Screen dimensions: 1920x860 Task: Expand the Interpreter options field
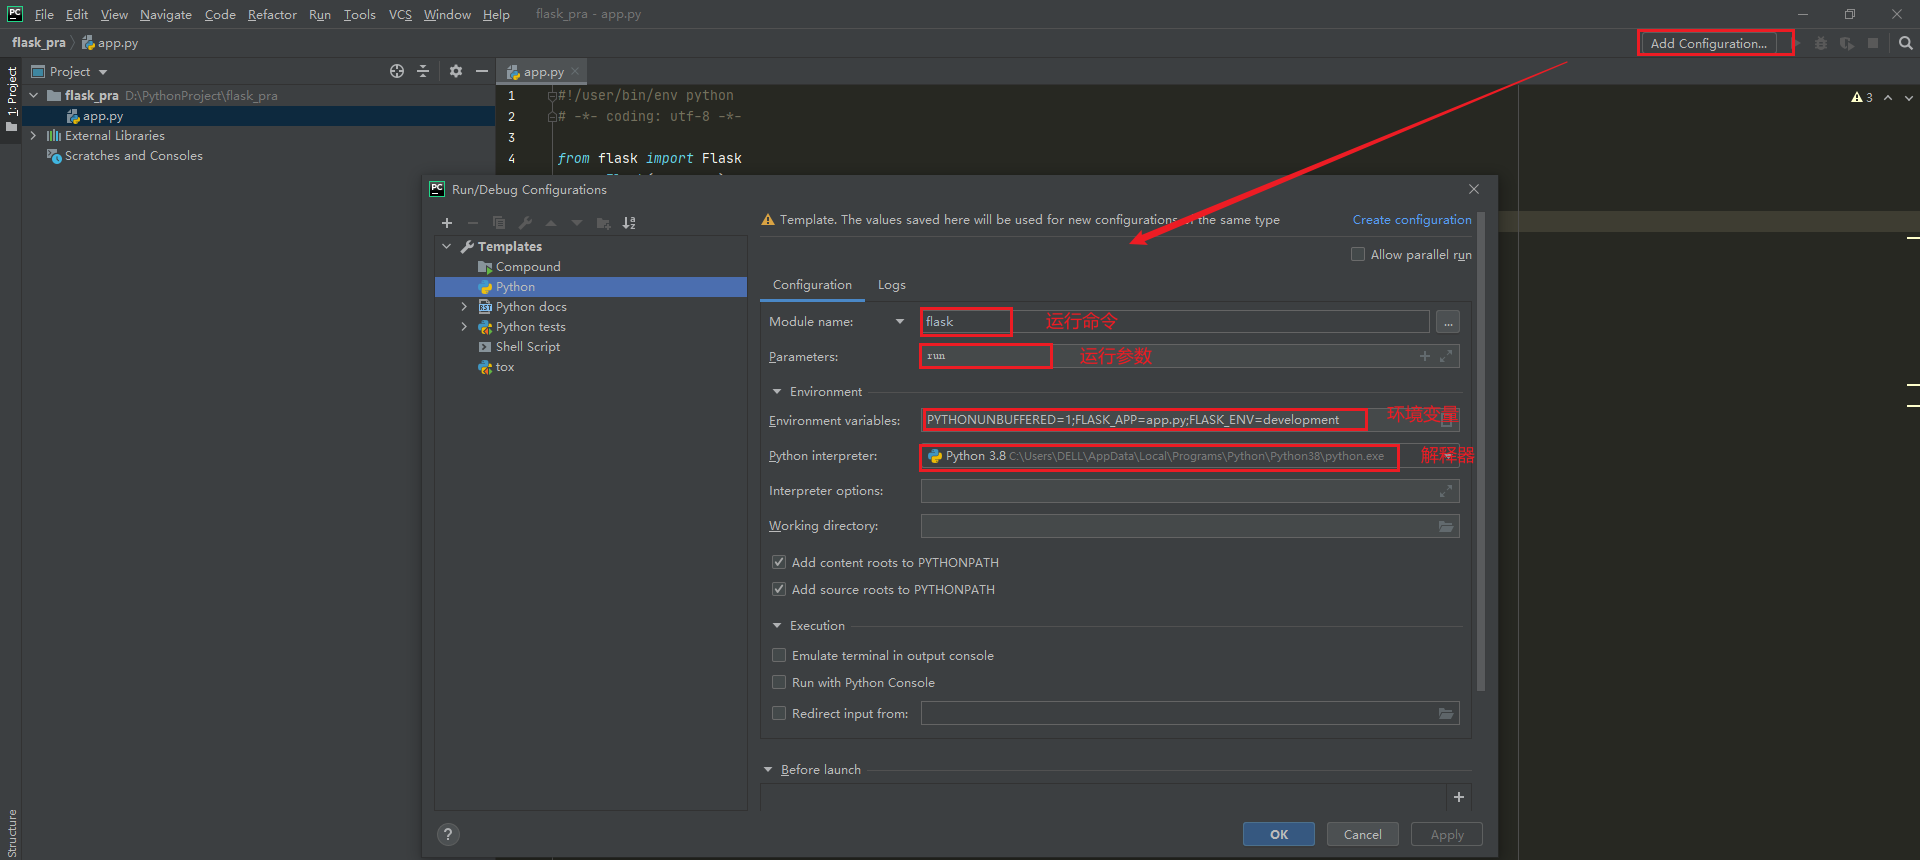[x=1446, y=491]
